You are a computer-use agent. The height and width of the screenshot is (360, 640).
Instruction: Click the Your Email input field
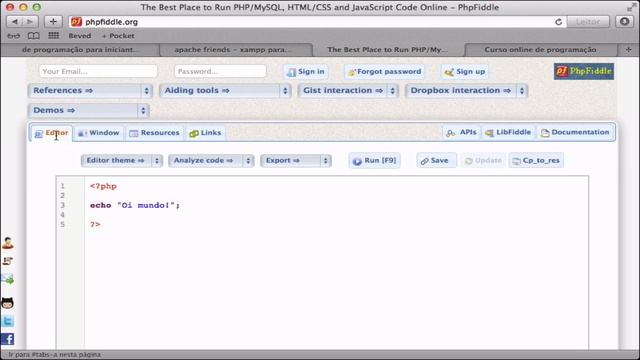98,71
